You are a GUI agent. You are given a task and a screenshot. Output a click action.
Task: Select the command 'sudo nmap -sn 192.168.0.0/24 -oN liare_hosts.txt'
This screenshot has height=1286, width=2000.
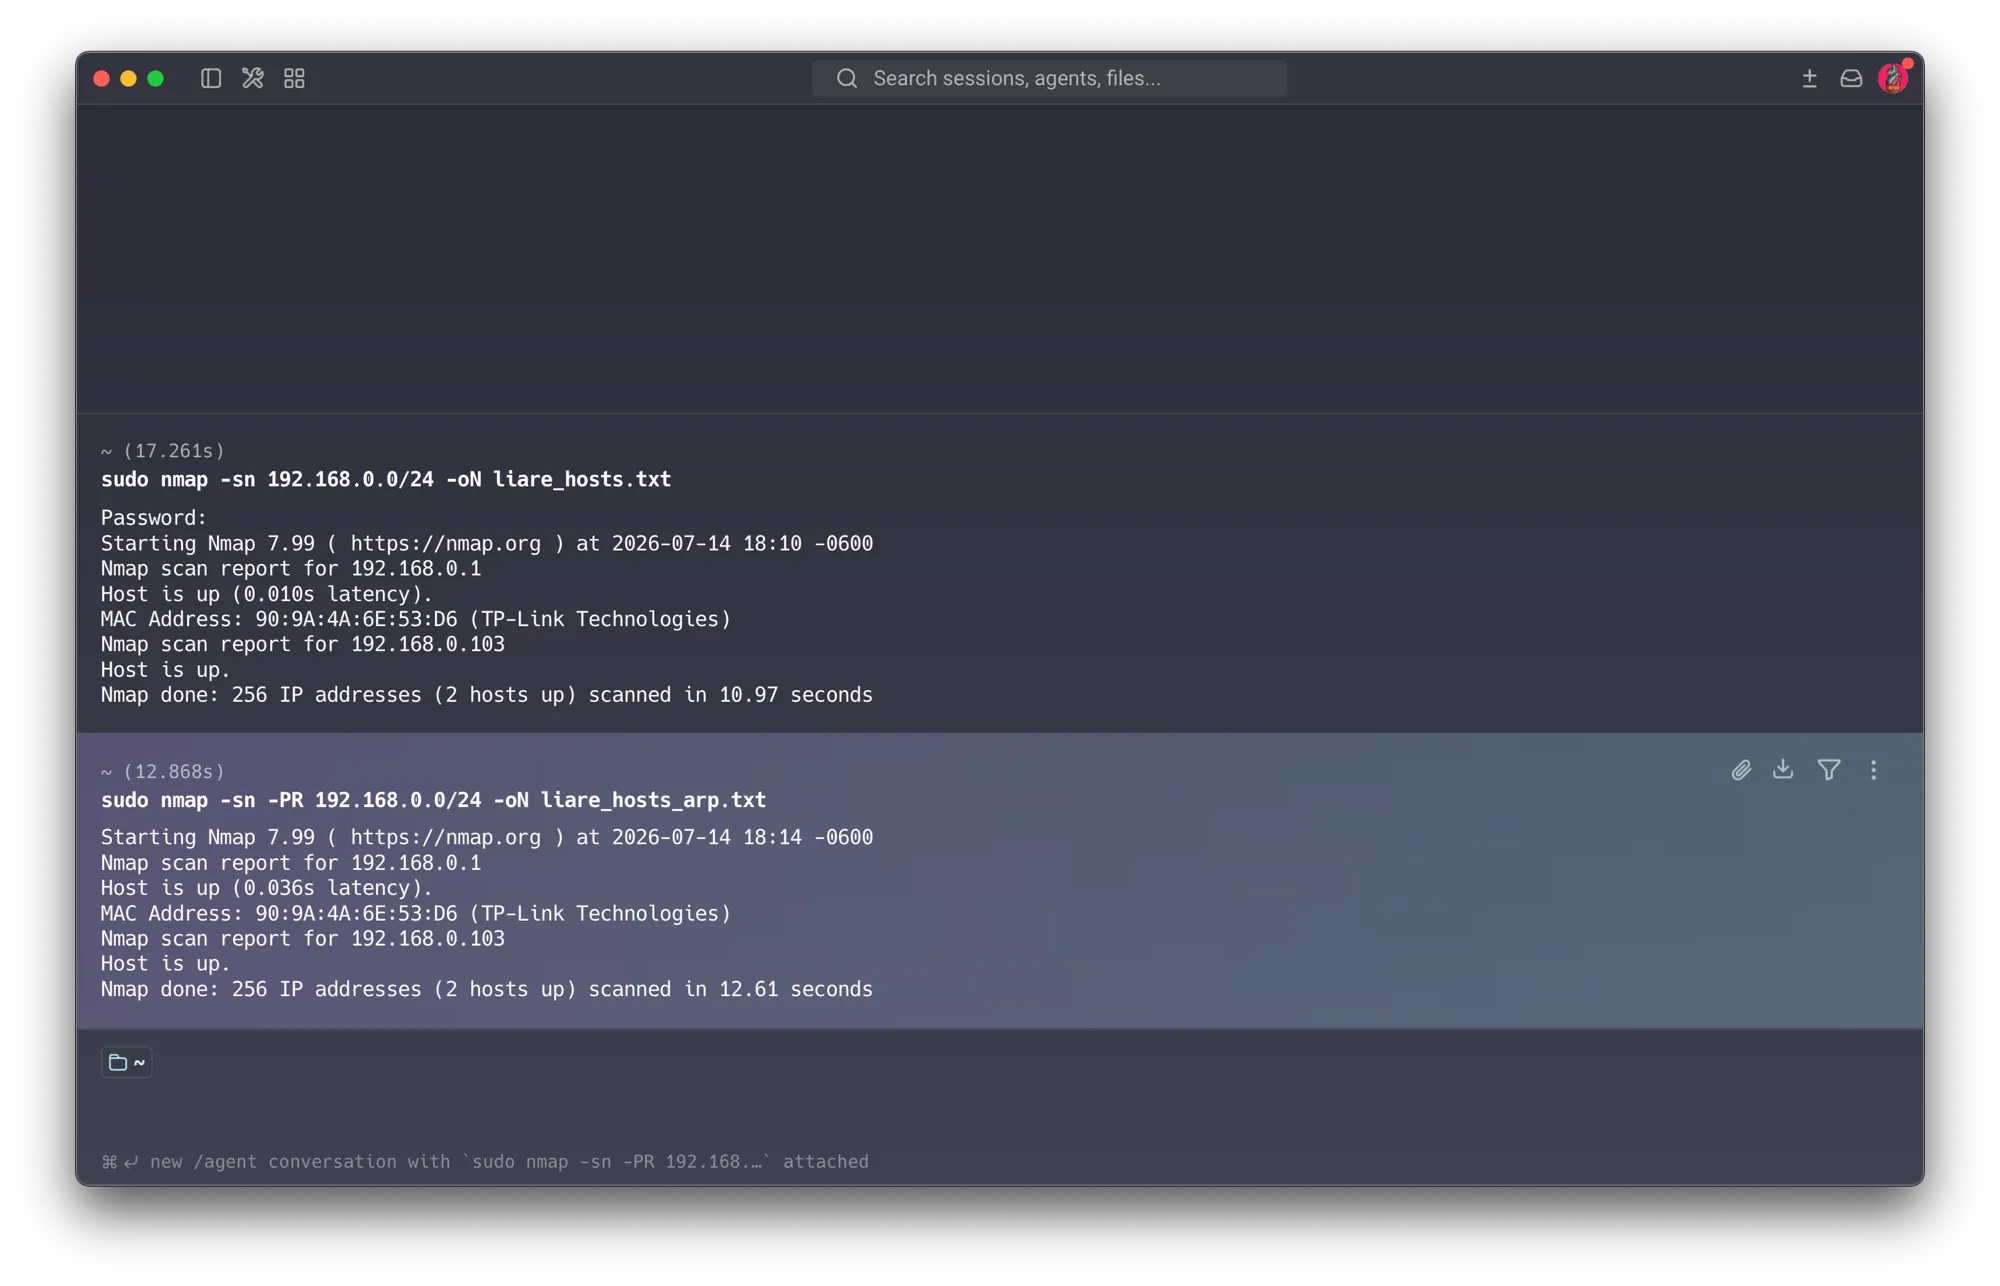tap(386, 479)
